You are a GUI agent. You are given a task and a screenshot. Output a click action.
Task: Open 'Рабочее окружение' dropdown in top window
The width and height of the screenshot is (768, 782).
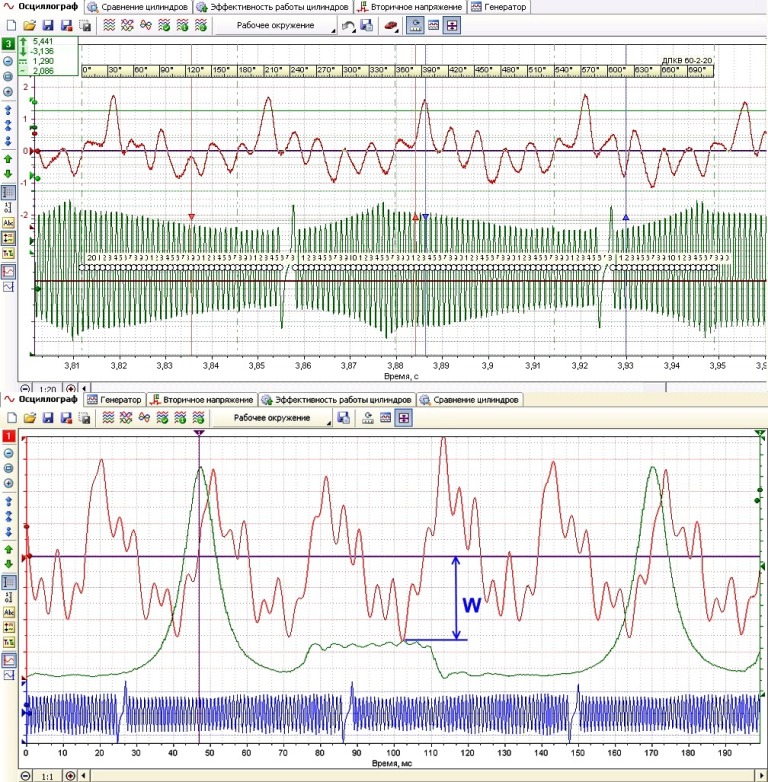pyautogui.click(x=275, y=25)
